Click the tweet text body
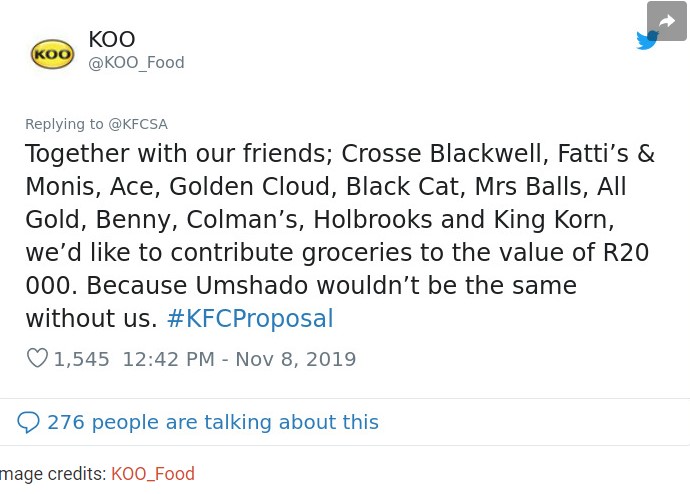 (340, 236)
